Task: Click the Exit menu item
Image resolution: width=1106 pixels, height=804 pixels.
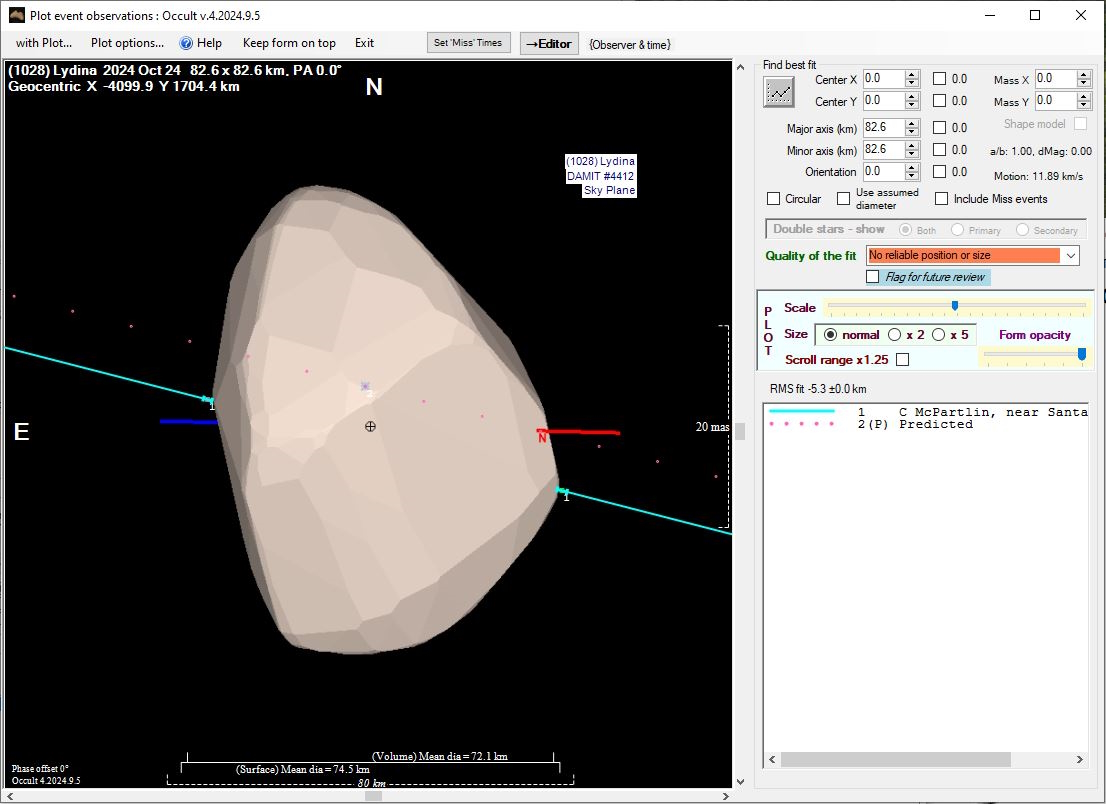Action: coord(365,43)
